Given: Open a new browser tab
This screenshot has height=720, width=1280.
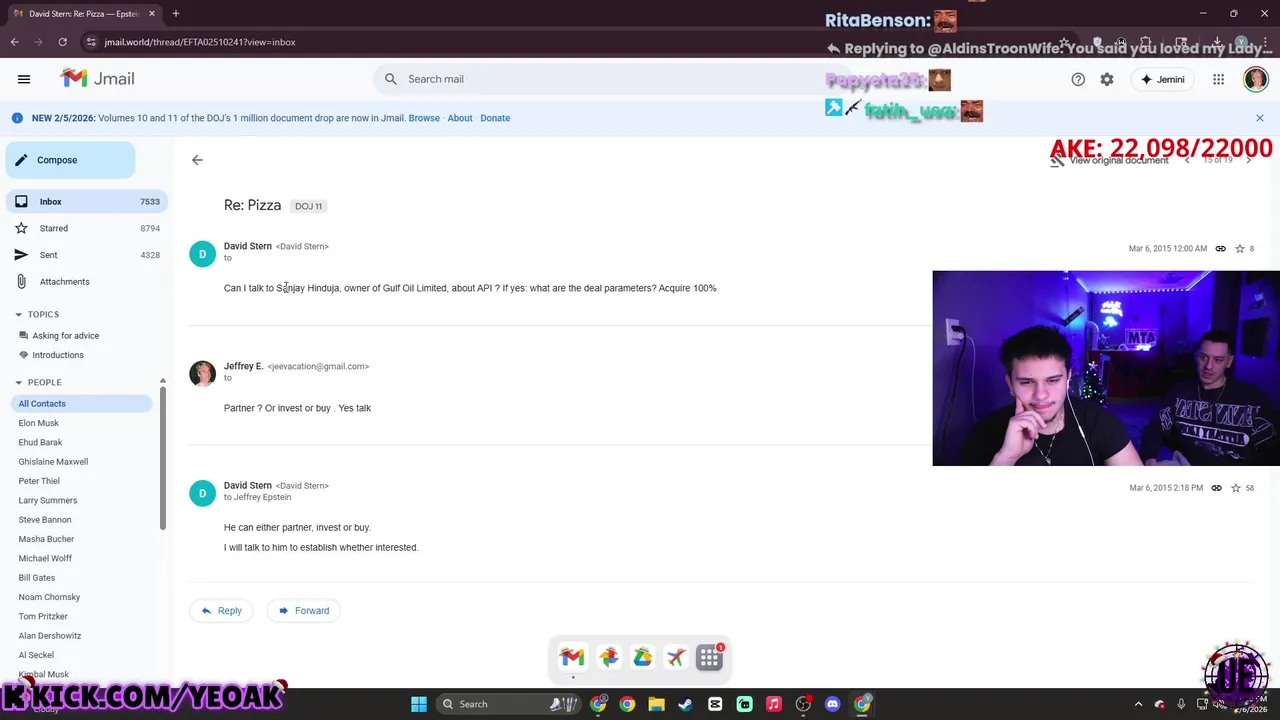Looking at the screenshot, I should coord(176,14).
